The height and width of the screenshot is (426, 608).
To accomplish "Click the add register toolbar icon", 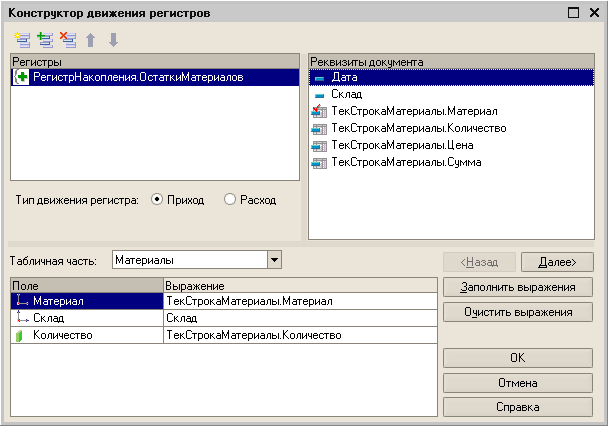I will click(45, 40).
